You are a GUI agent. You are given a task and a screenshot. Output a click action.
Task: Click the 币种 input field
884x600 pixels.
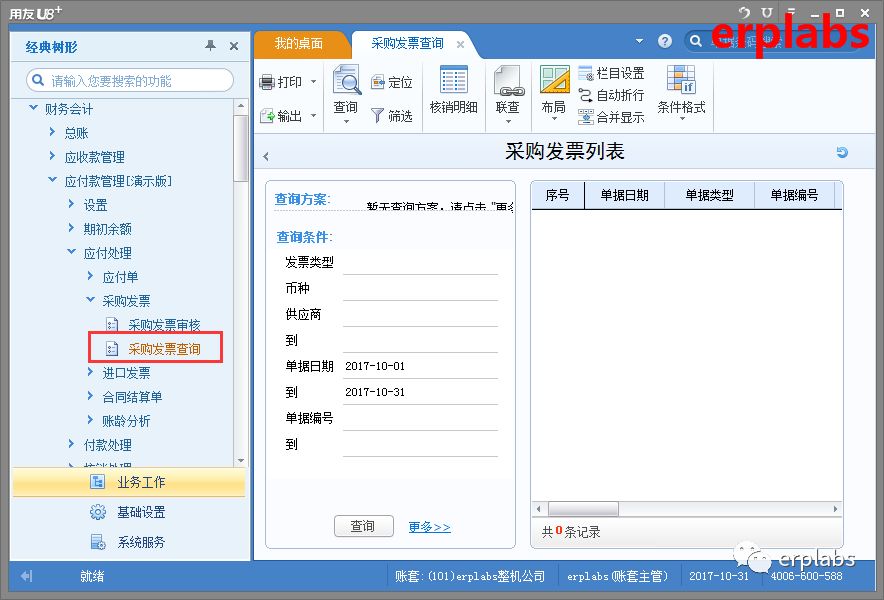click(x=421, y=289)
